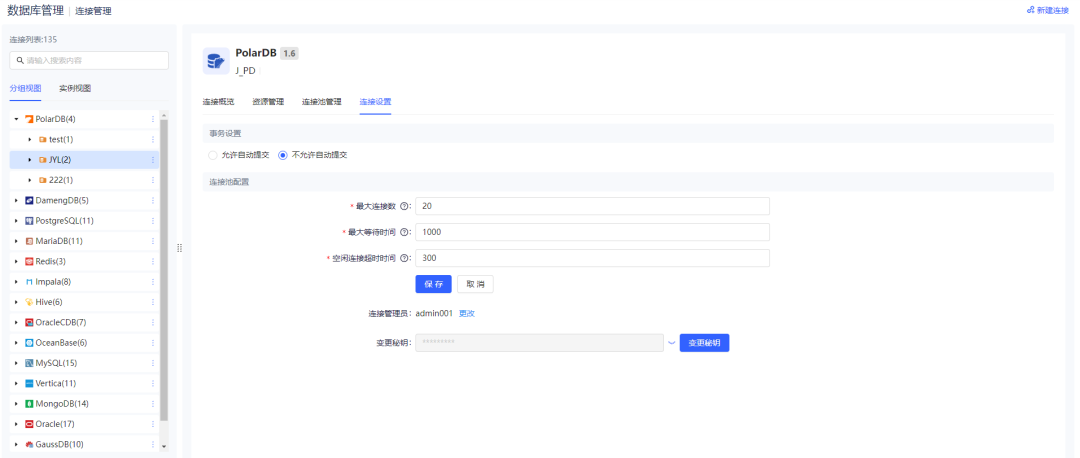
Task: Reveal the hidden secret key with the eye icon
Action: coord(672,342)
